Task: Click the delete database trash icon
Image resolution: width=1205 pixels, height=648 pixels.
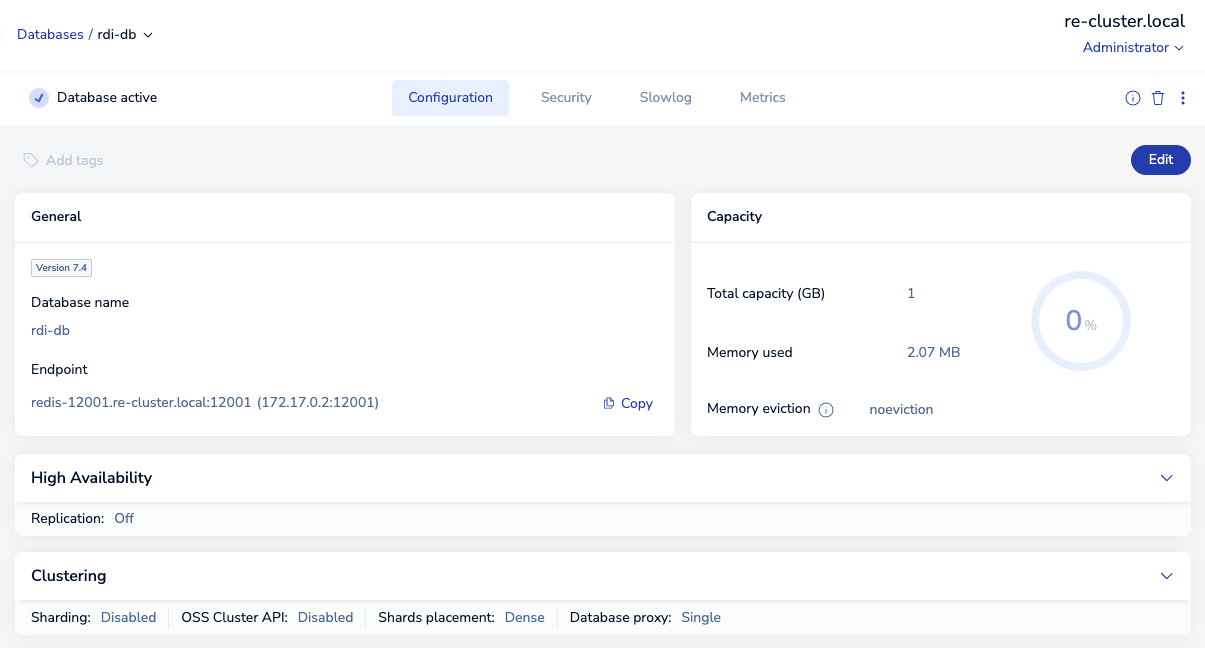Action: 1158,98
